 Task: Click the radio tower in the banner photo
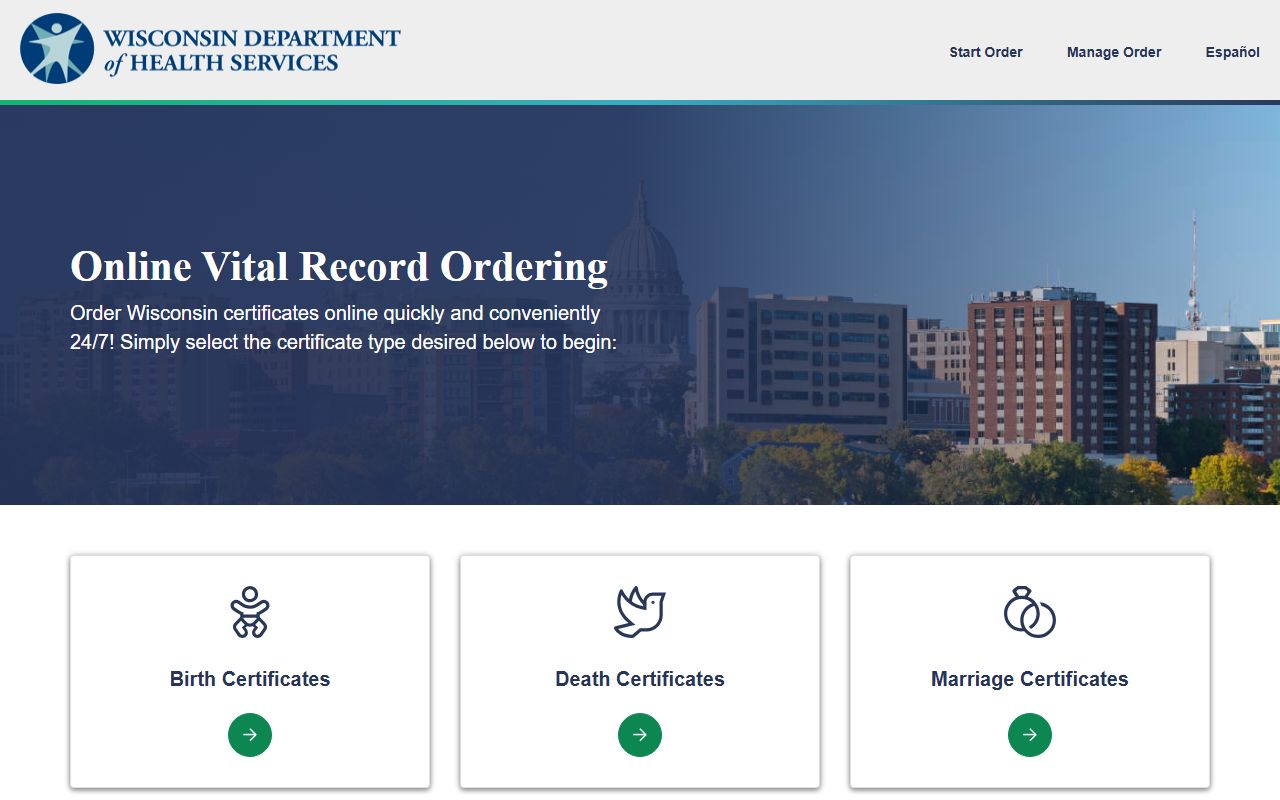[x=1192, y=275]
